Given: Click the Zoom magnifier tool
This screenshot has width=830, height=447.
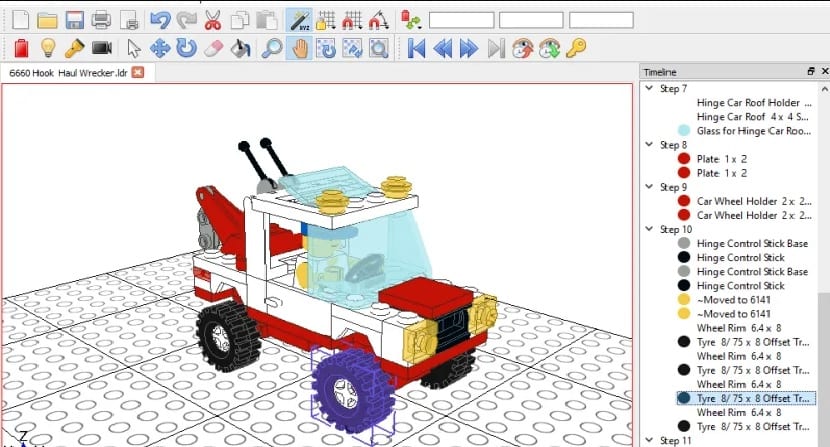Looking at the screenshot, I should click(271, 48).
